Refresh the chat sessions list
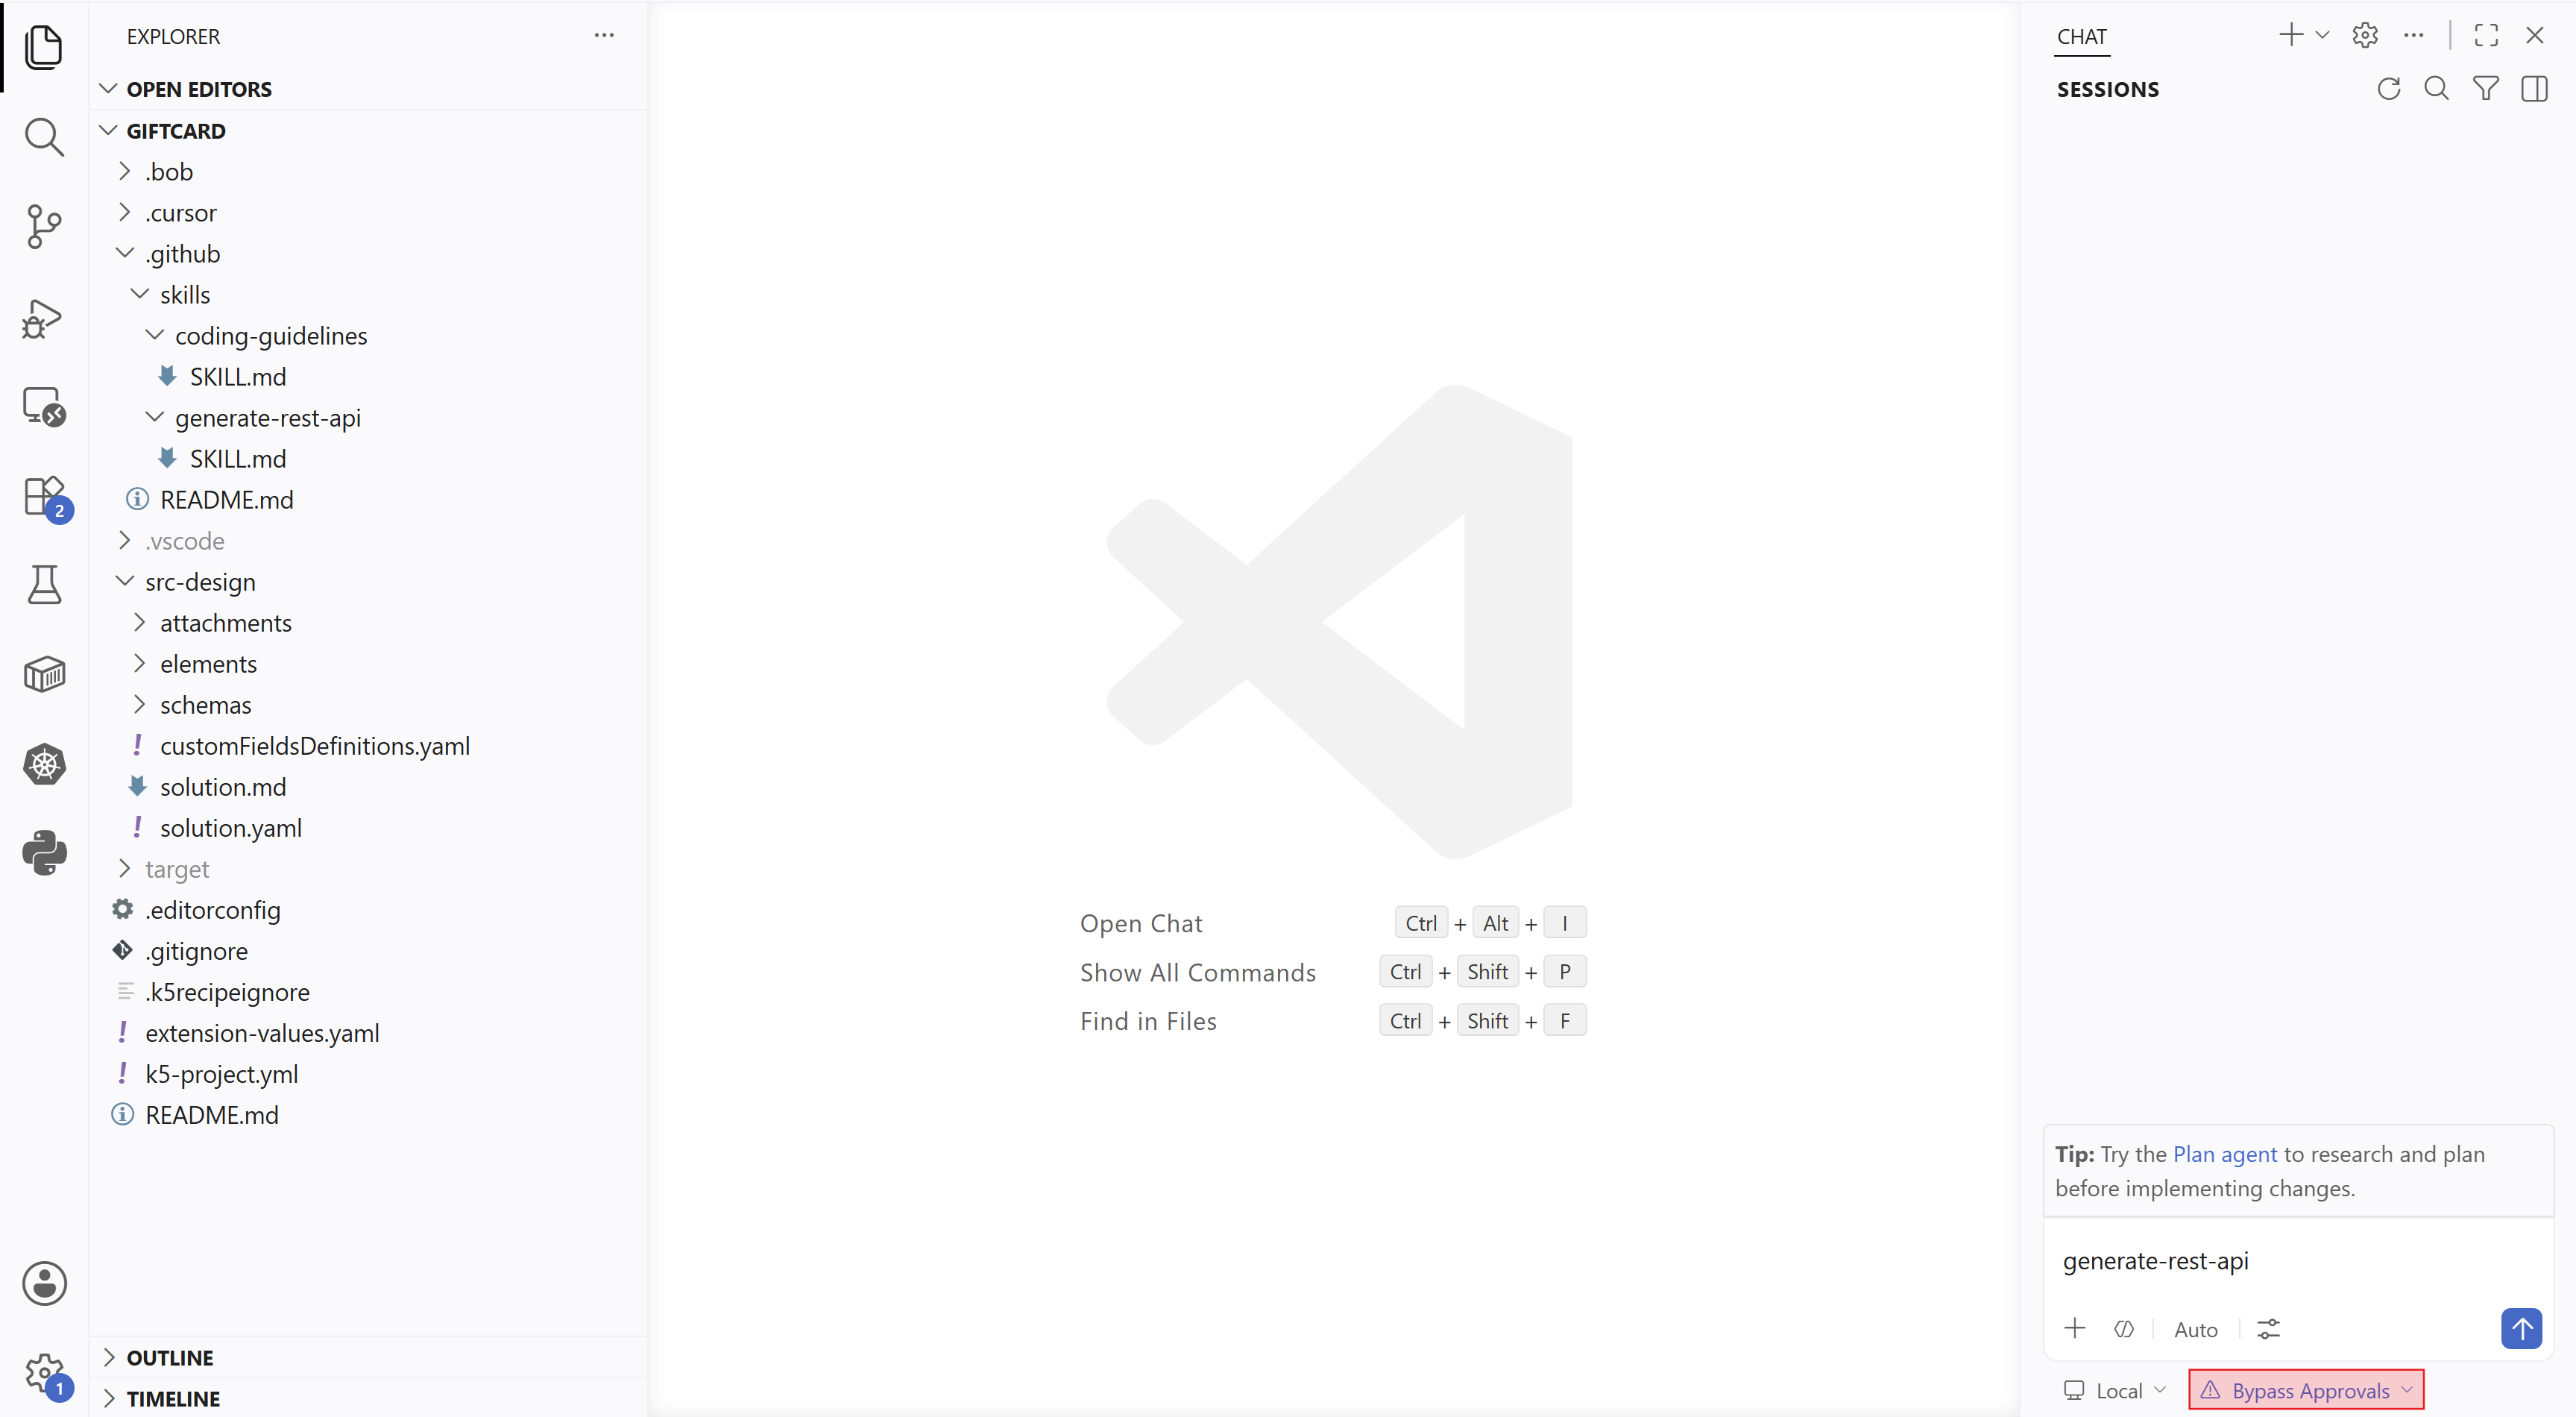The height and width of the screenshot is (1417, 2576). pyautogui.click(x=2389, y=89)
